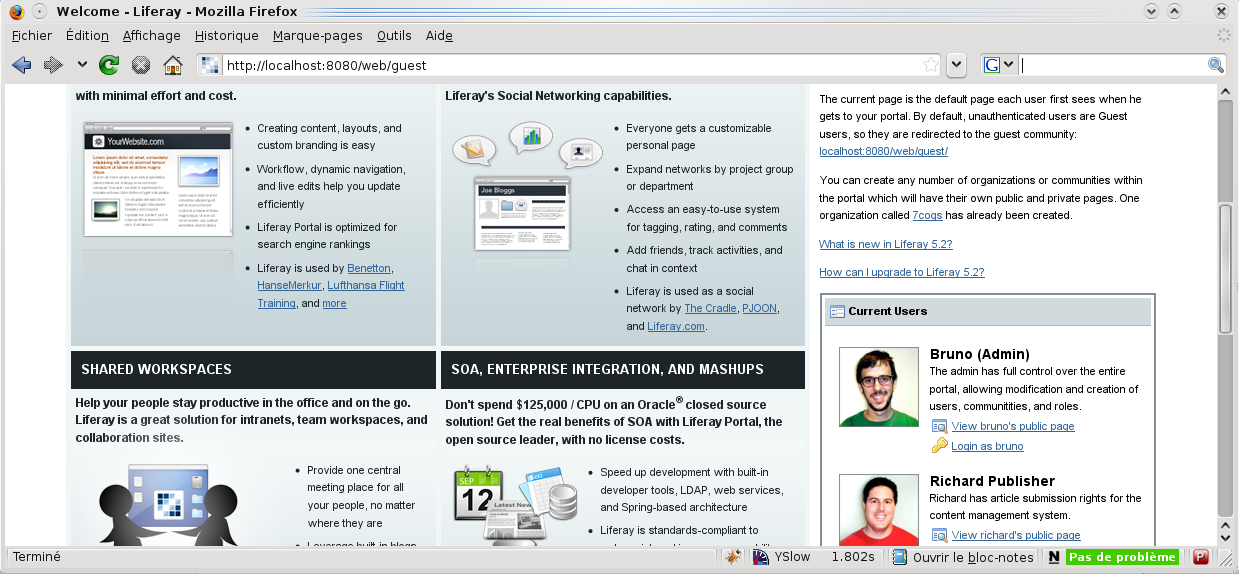
Task: Open How can I upgrade to Liferay 5.2? link
Action: pos(901,272)
